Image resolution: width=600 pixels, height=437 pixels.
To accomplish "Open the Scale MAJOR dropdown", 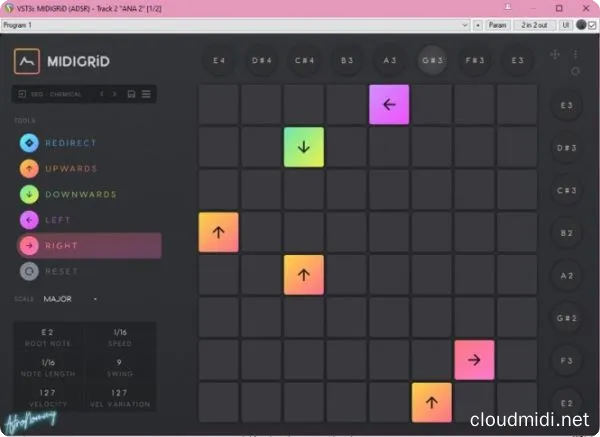I will 70,298.
